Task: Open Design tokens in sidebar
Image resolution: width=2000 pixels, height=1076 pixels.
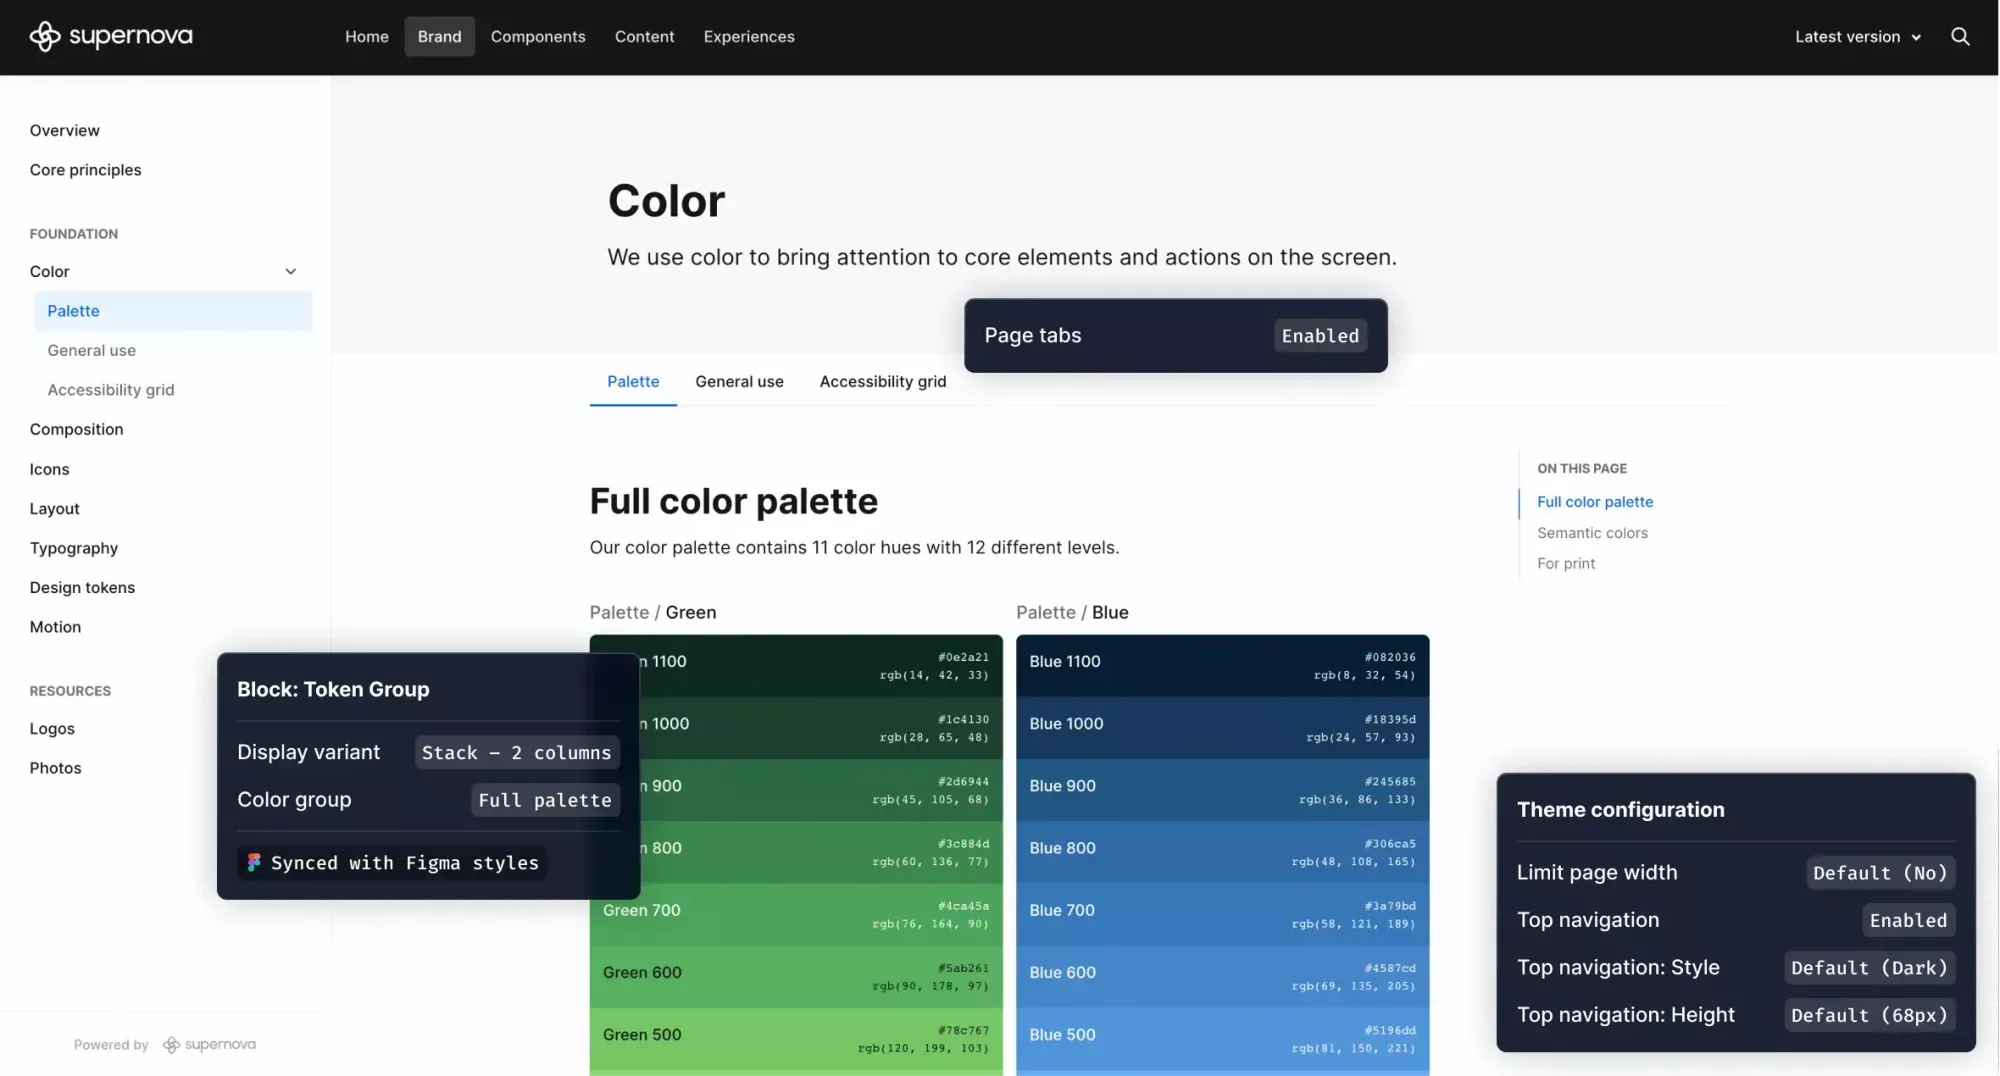Action: coord(82,588)
